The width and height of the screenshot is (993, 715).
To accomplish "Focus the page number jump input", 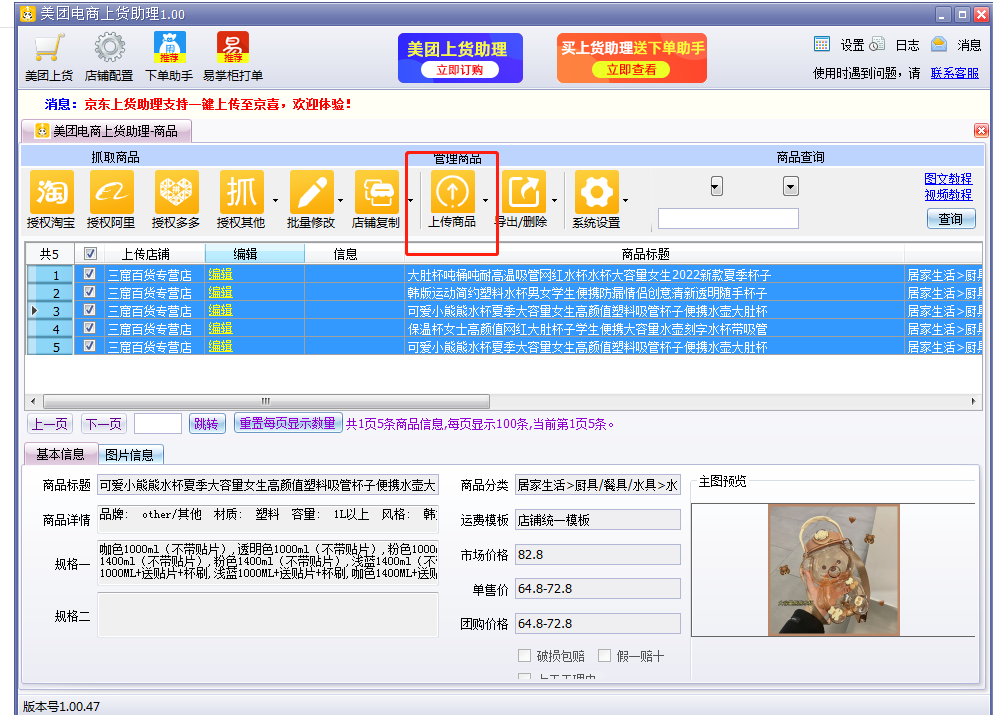I will pos(158,424).
